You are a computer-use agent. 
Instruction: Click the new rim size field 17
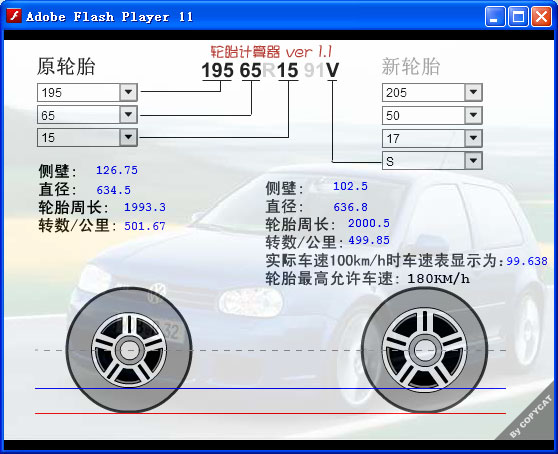pyautogui.click(x=432, y=138)
